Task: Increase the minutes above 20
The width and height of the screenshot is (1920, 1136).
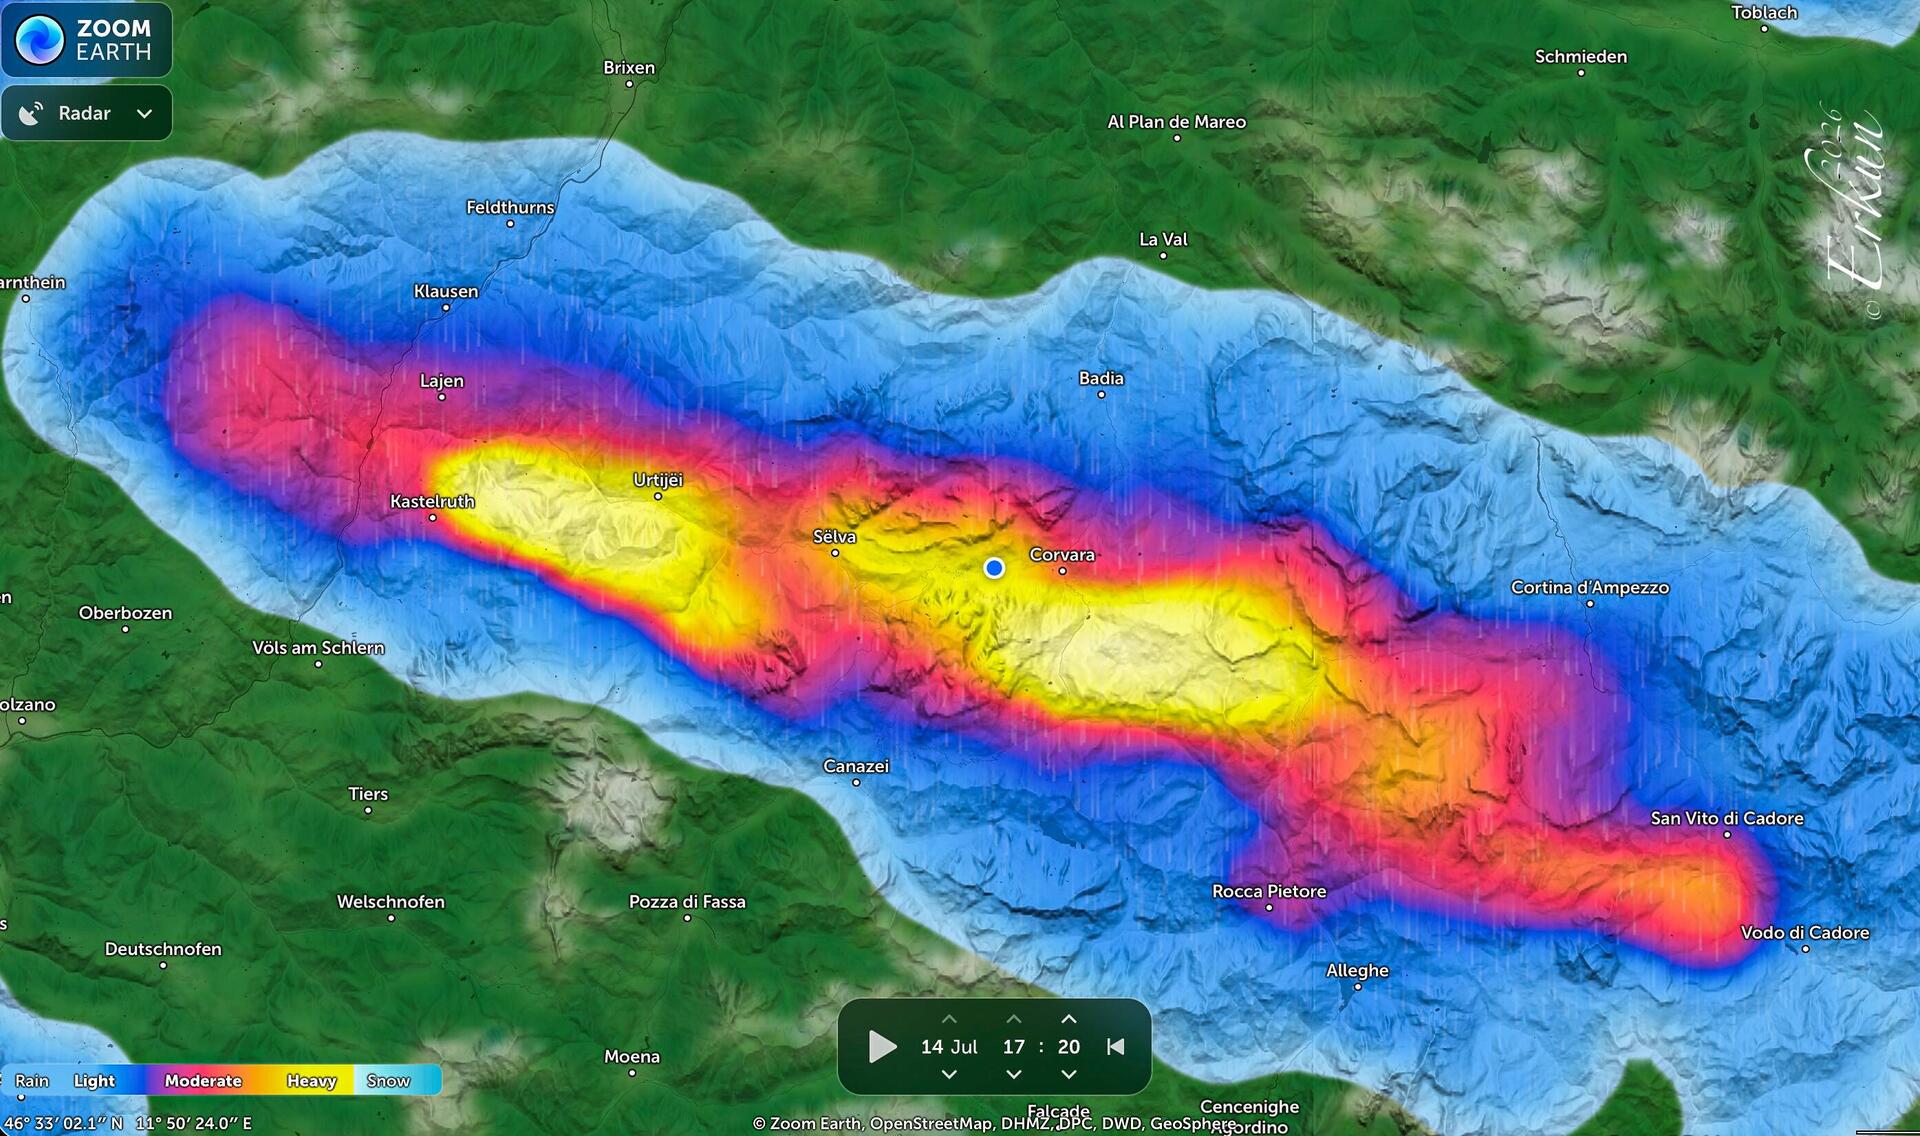Action: click(1069, 1019)
